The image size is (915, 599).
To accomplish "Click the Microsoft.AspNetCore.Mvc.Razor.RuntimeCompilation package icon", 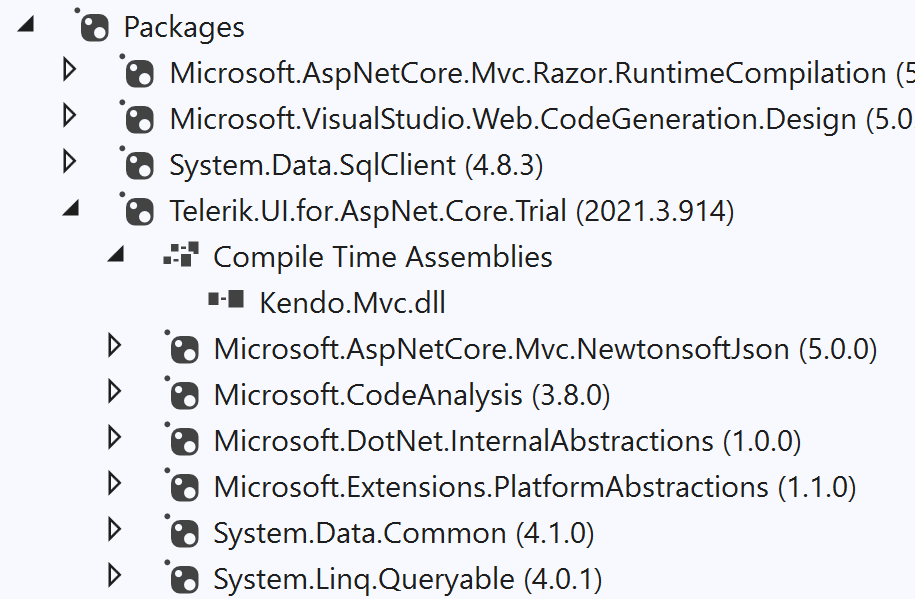I will tap(138, 73).
